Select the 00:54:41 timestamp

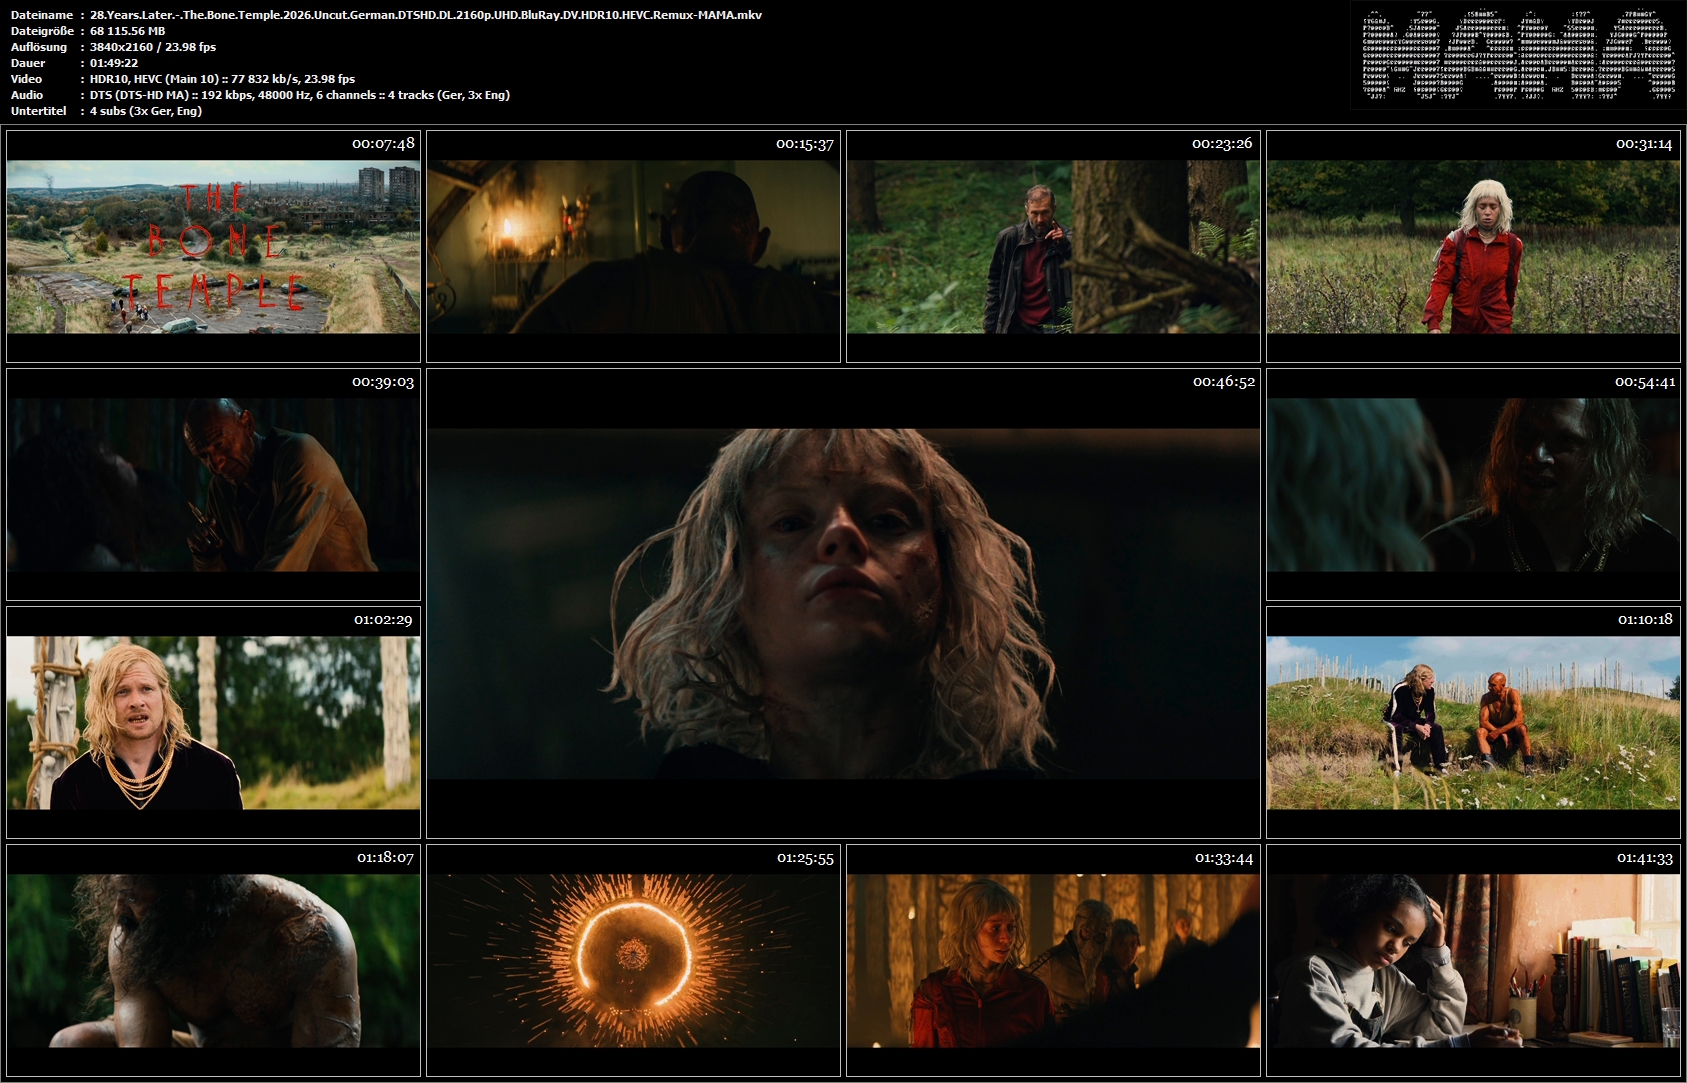coord(1645,382)
